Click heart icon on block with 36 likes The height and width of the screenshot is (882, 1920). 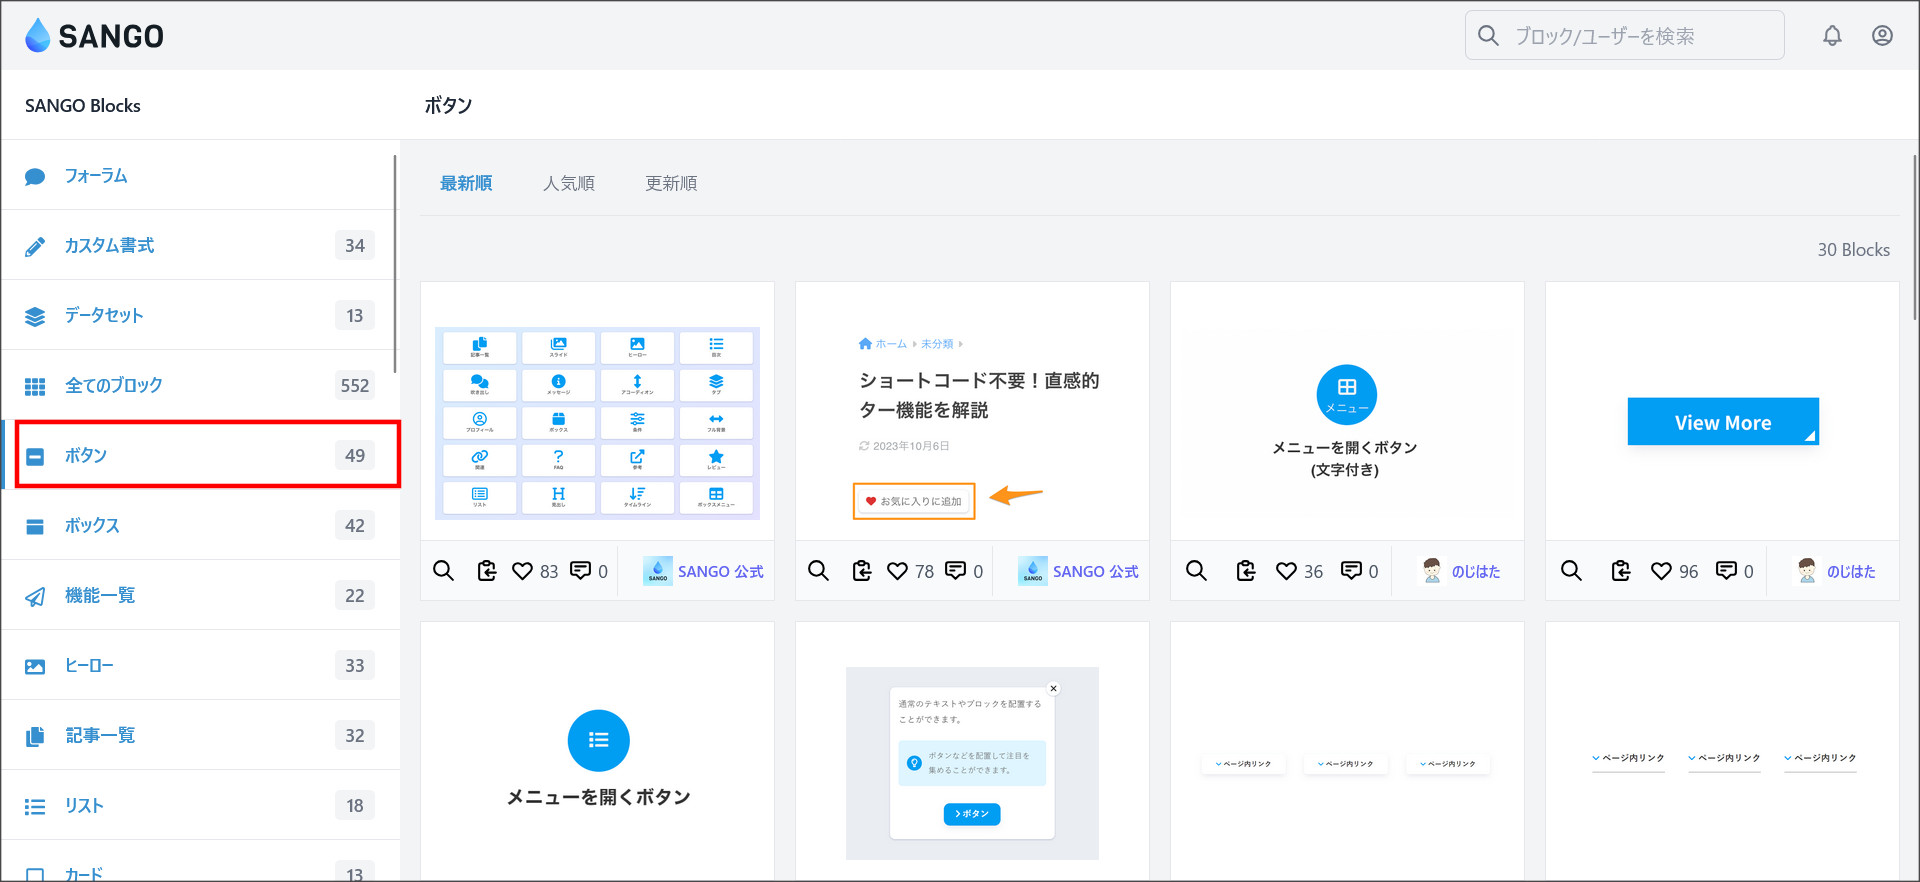pos(1286,571)
